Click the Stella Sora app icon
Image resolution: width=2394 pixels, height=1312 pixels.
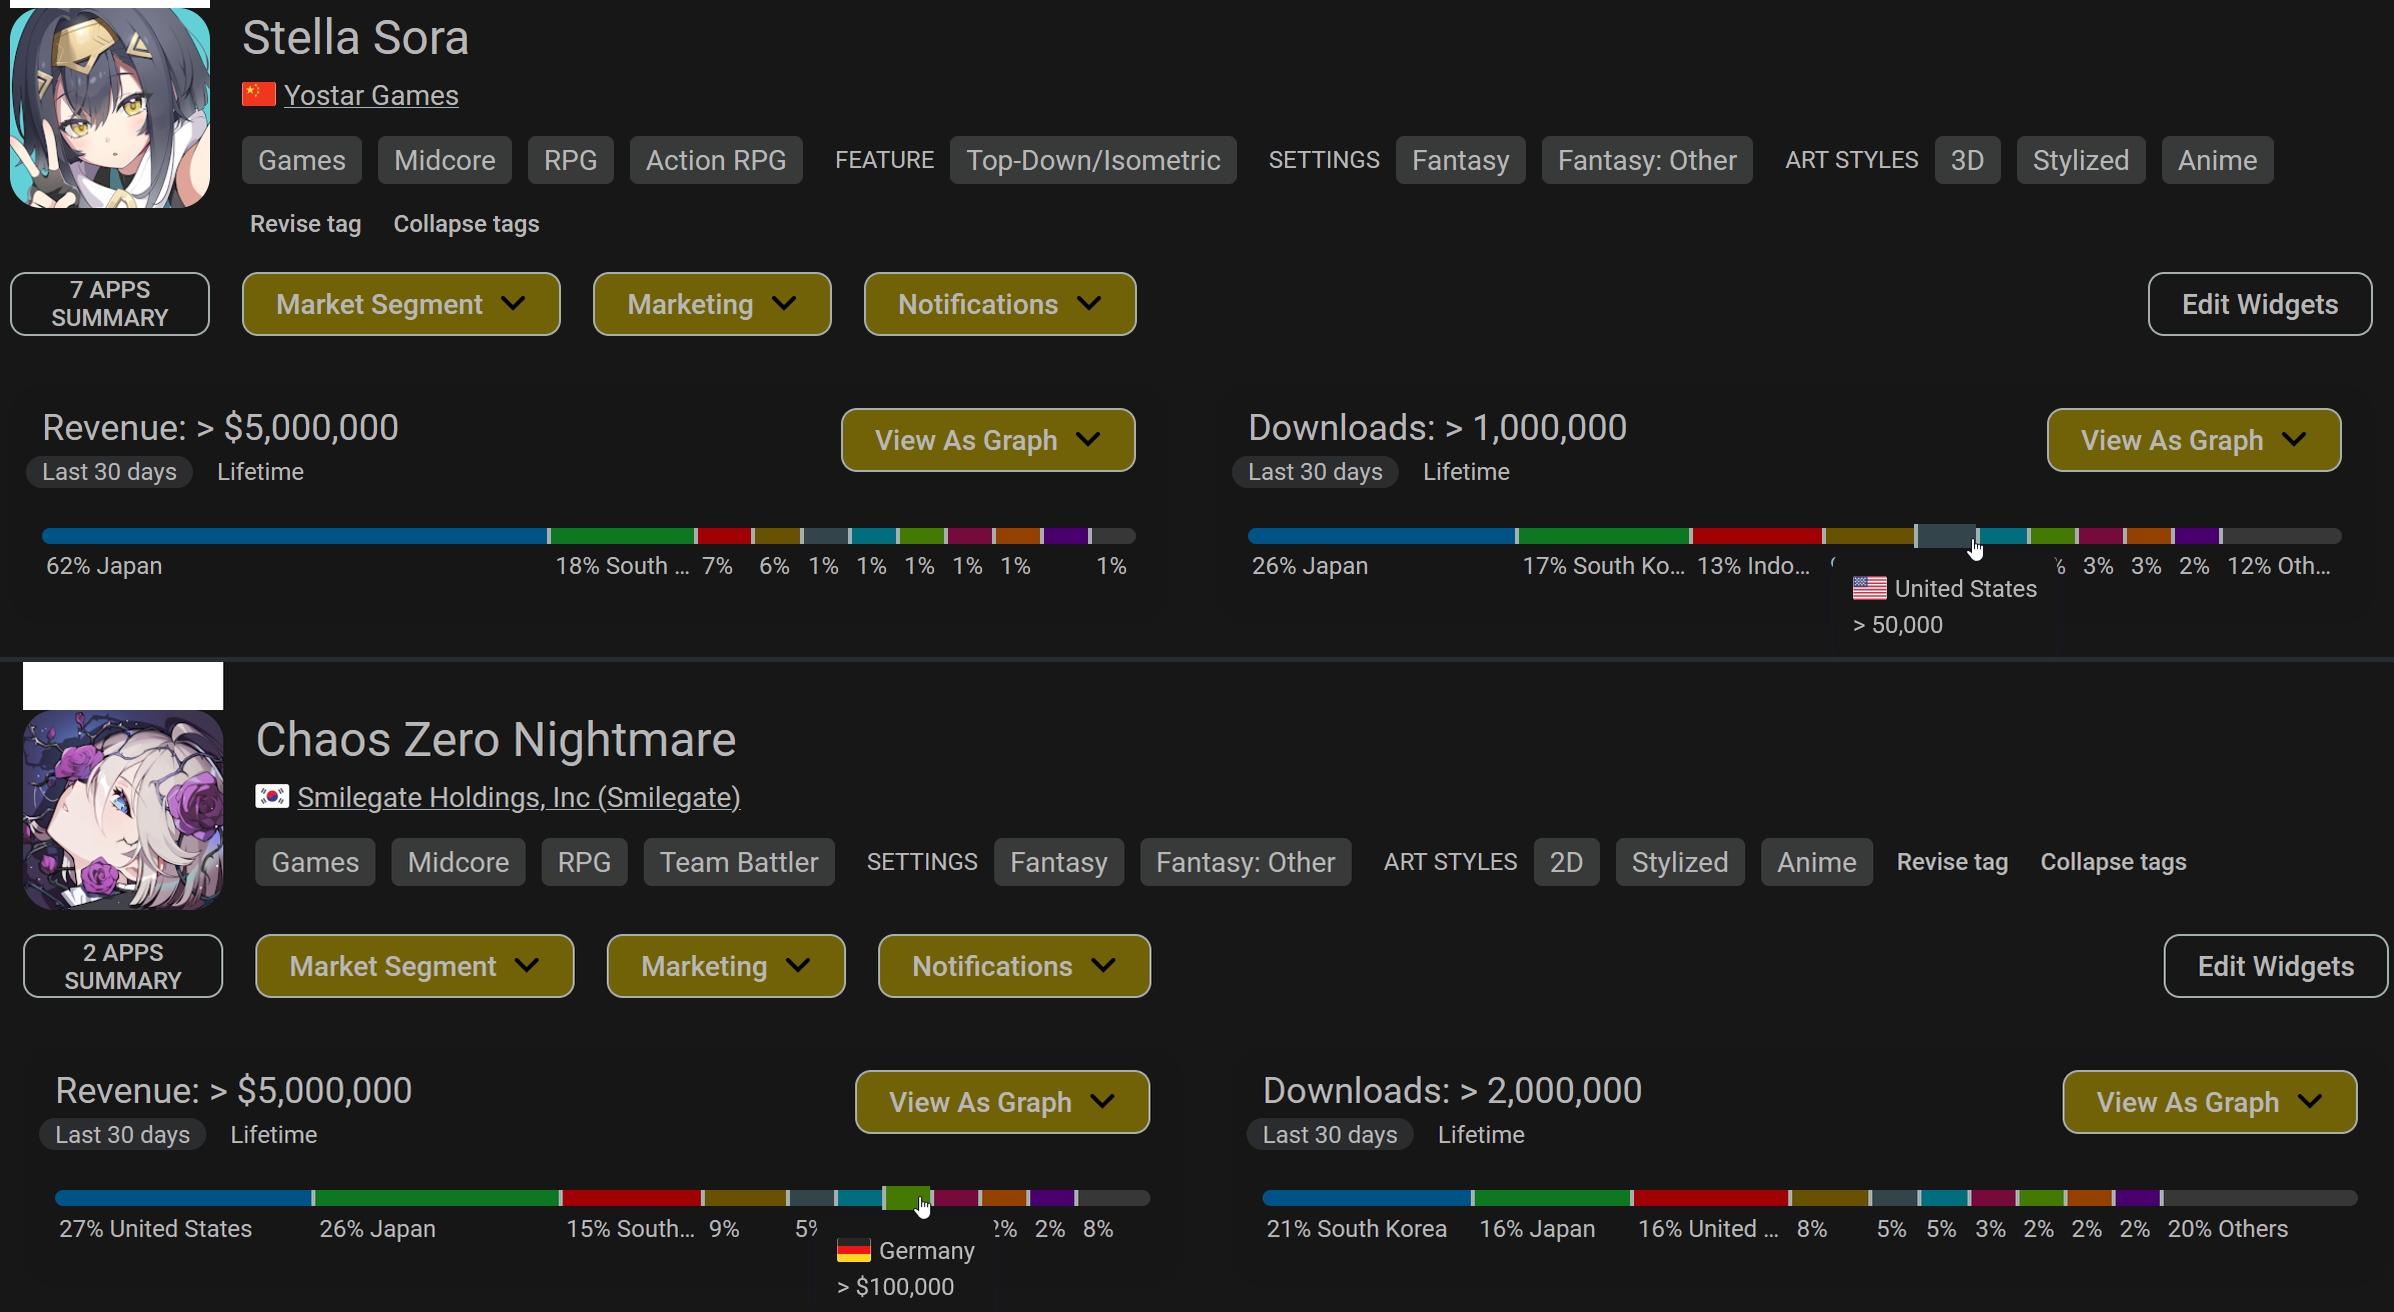tap(110, 108)
